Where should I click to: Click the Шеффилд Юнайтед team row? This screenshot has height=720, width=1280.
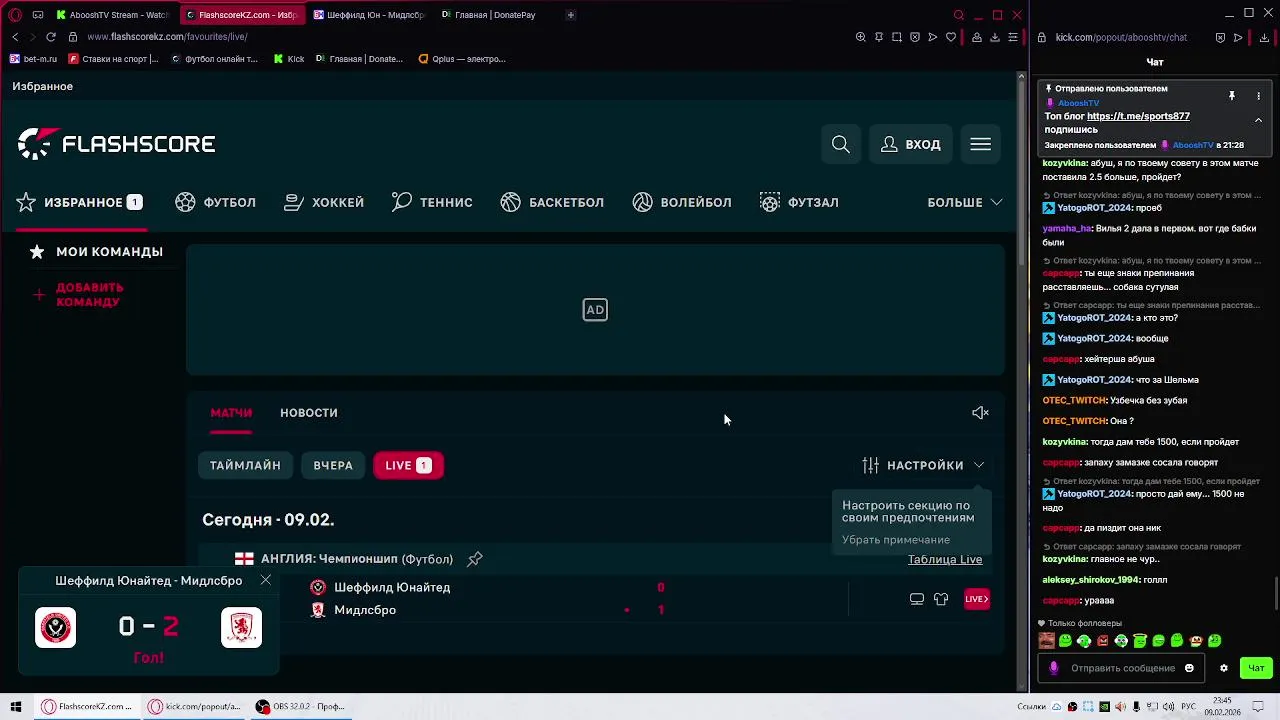pyautogui.click(x=392, y=587)
